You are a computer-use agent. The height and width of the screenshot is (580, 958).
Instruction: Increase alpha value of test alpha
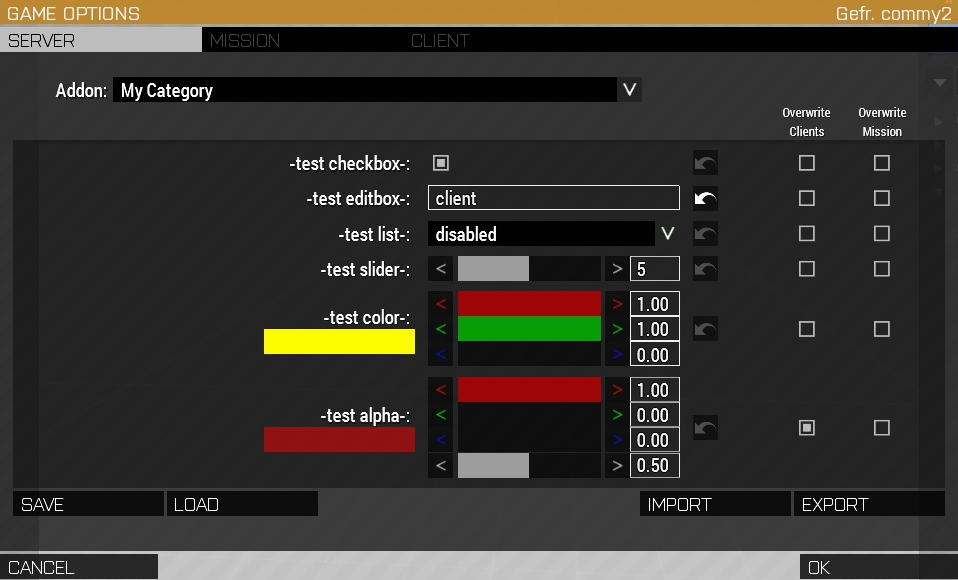click(617, 466)
